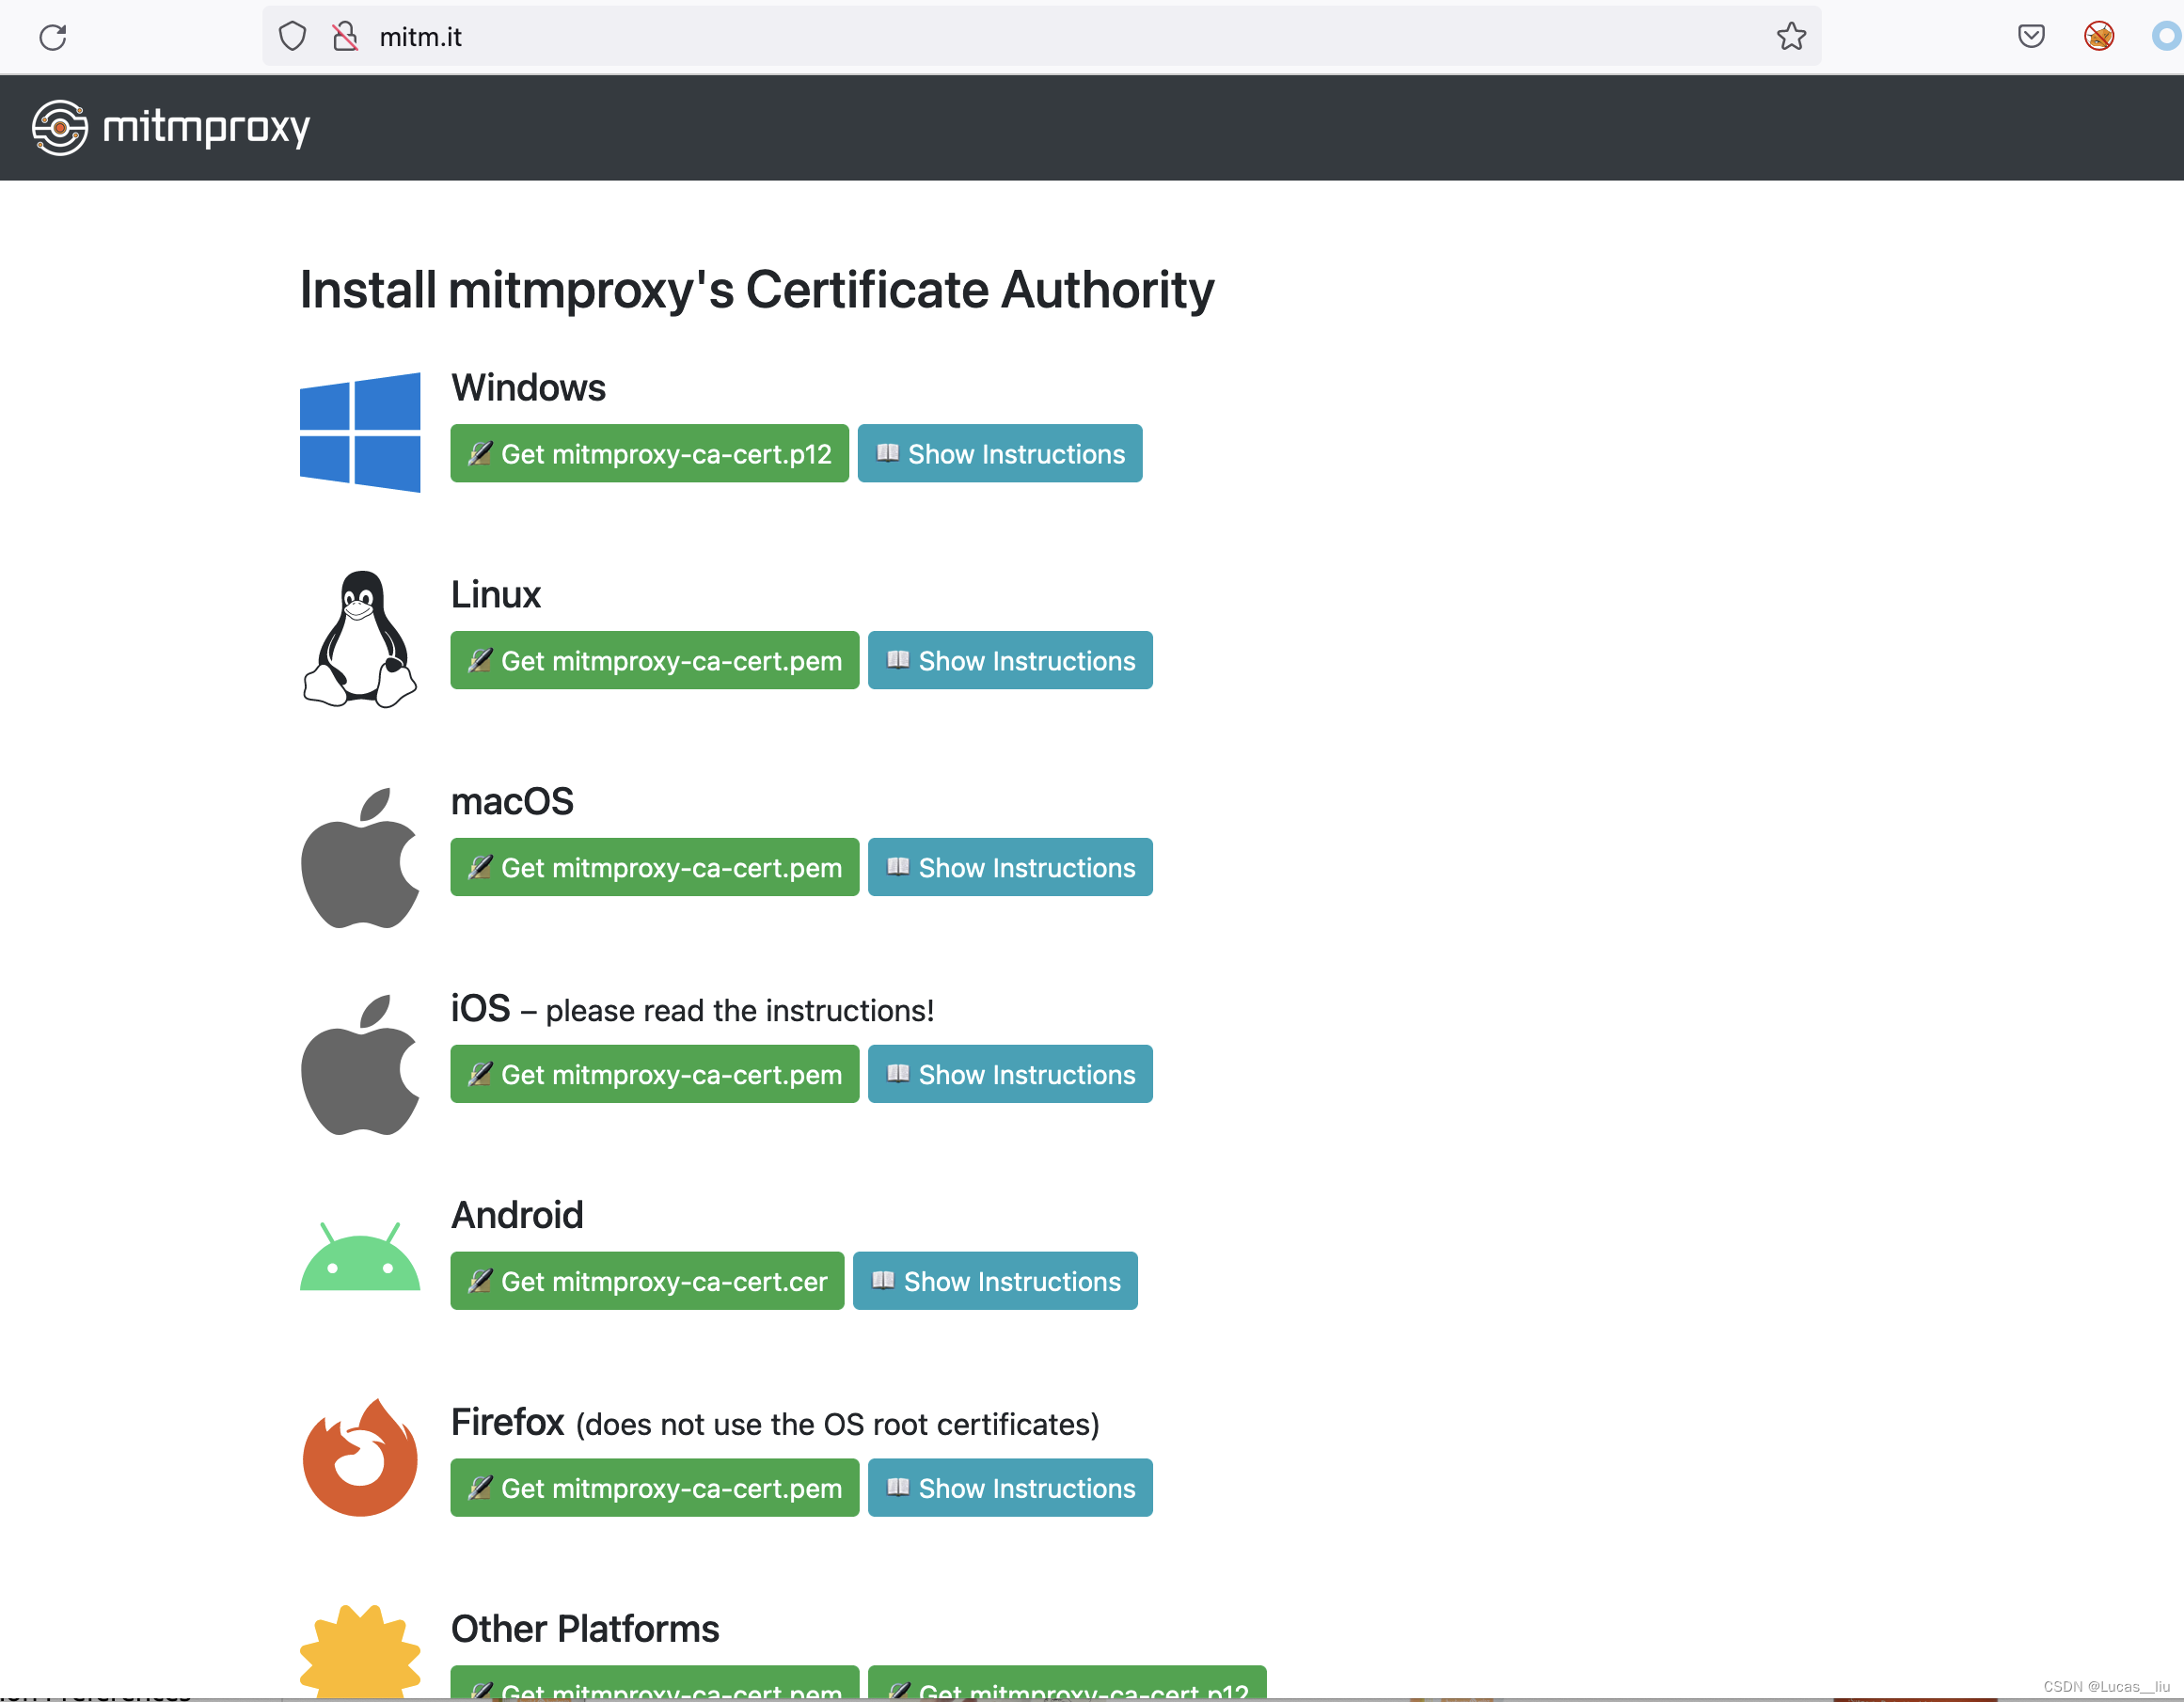This screenshot has height=1702, width=2184.
Task: Click the tracking protection shield icon
Action: pyautogui.click(x=292, y=37)
